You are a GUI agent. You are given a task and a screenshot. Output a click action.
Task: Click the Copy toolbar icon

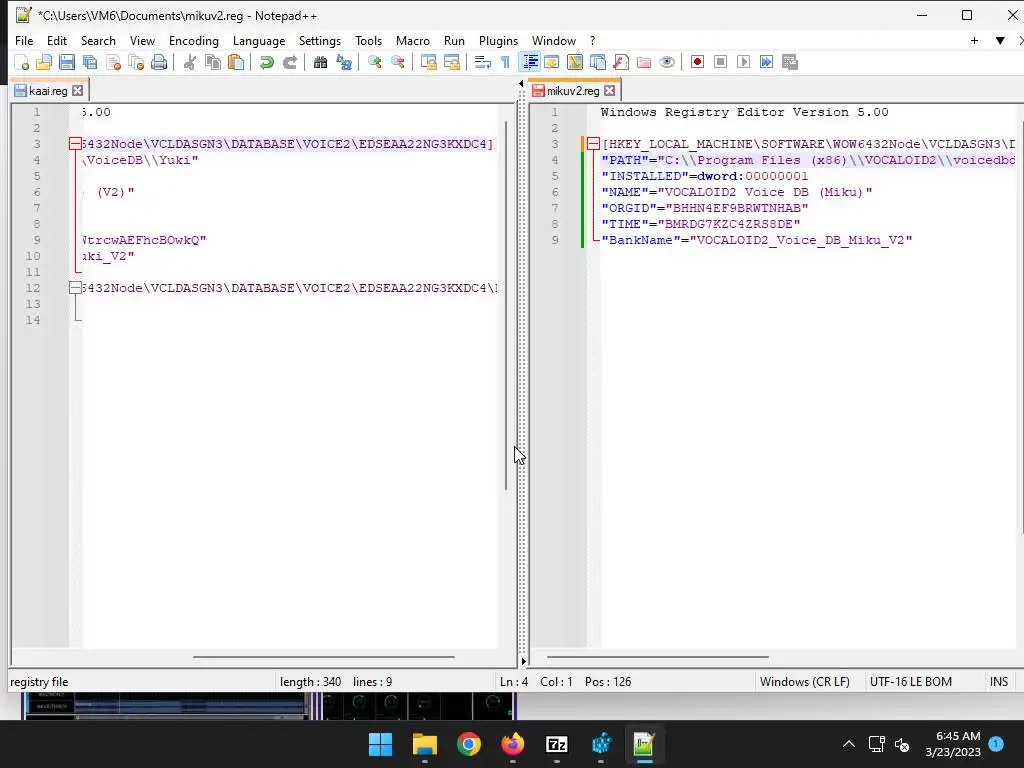click(x=213, y=62)
